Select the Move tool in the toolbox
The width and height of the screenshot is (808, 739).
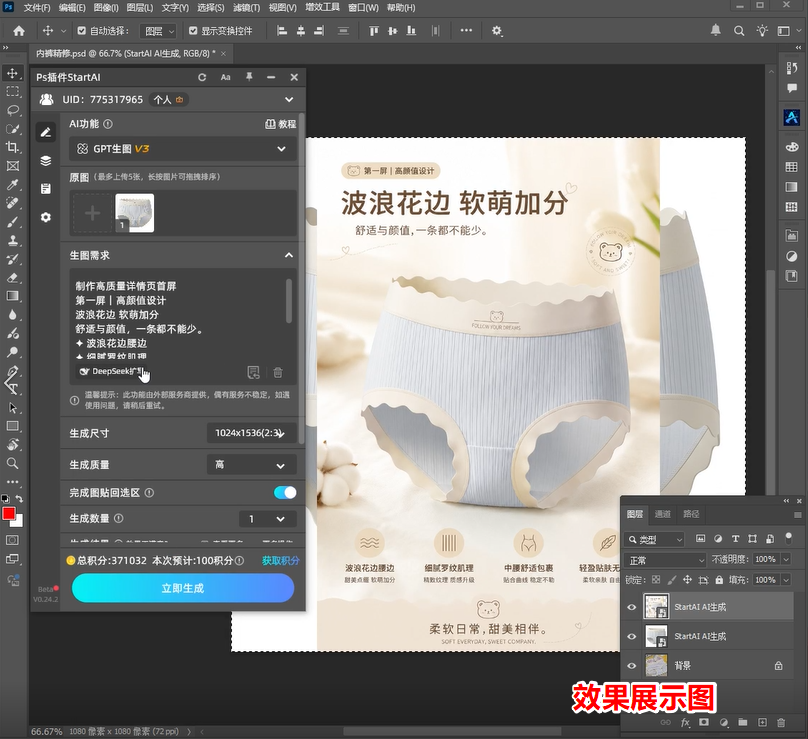tap(12, 73)
